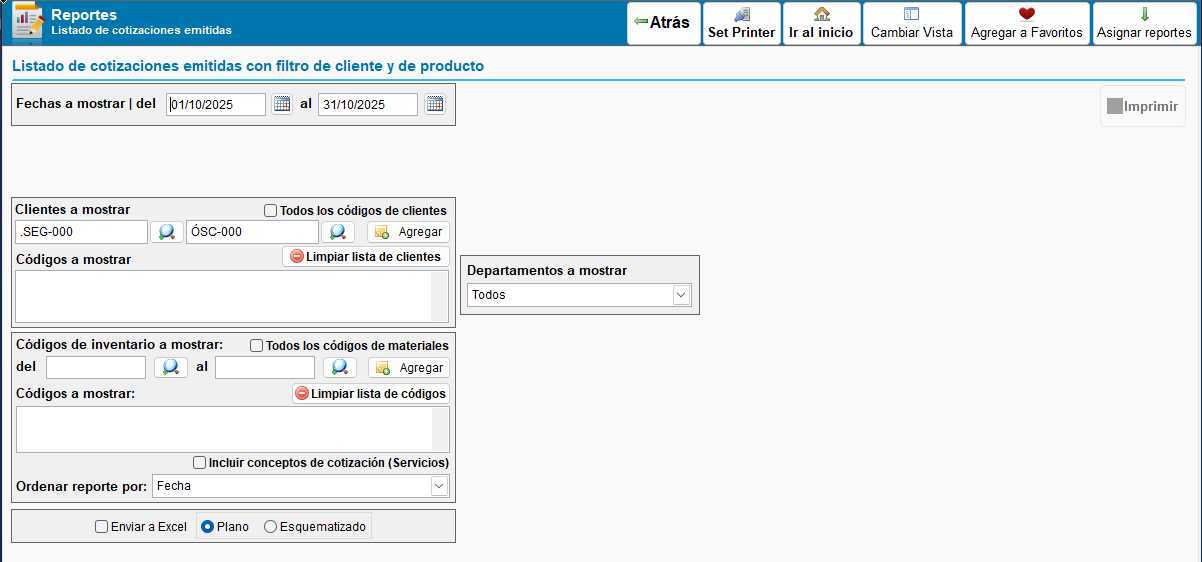Search client next to ÓSC-000 field
Screen dimensions: 1202x562
338,232
